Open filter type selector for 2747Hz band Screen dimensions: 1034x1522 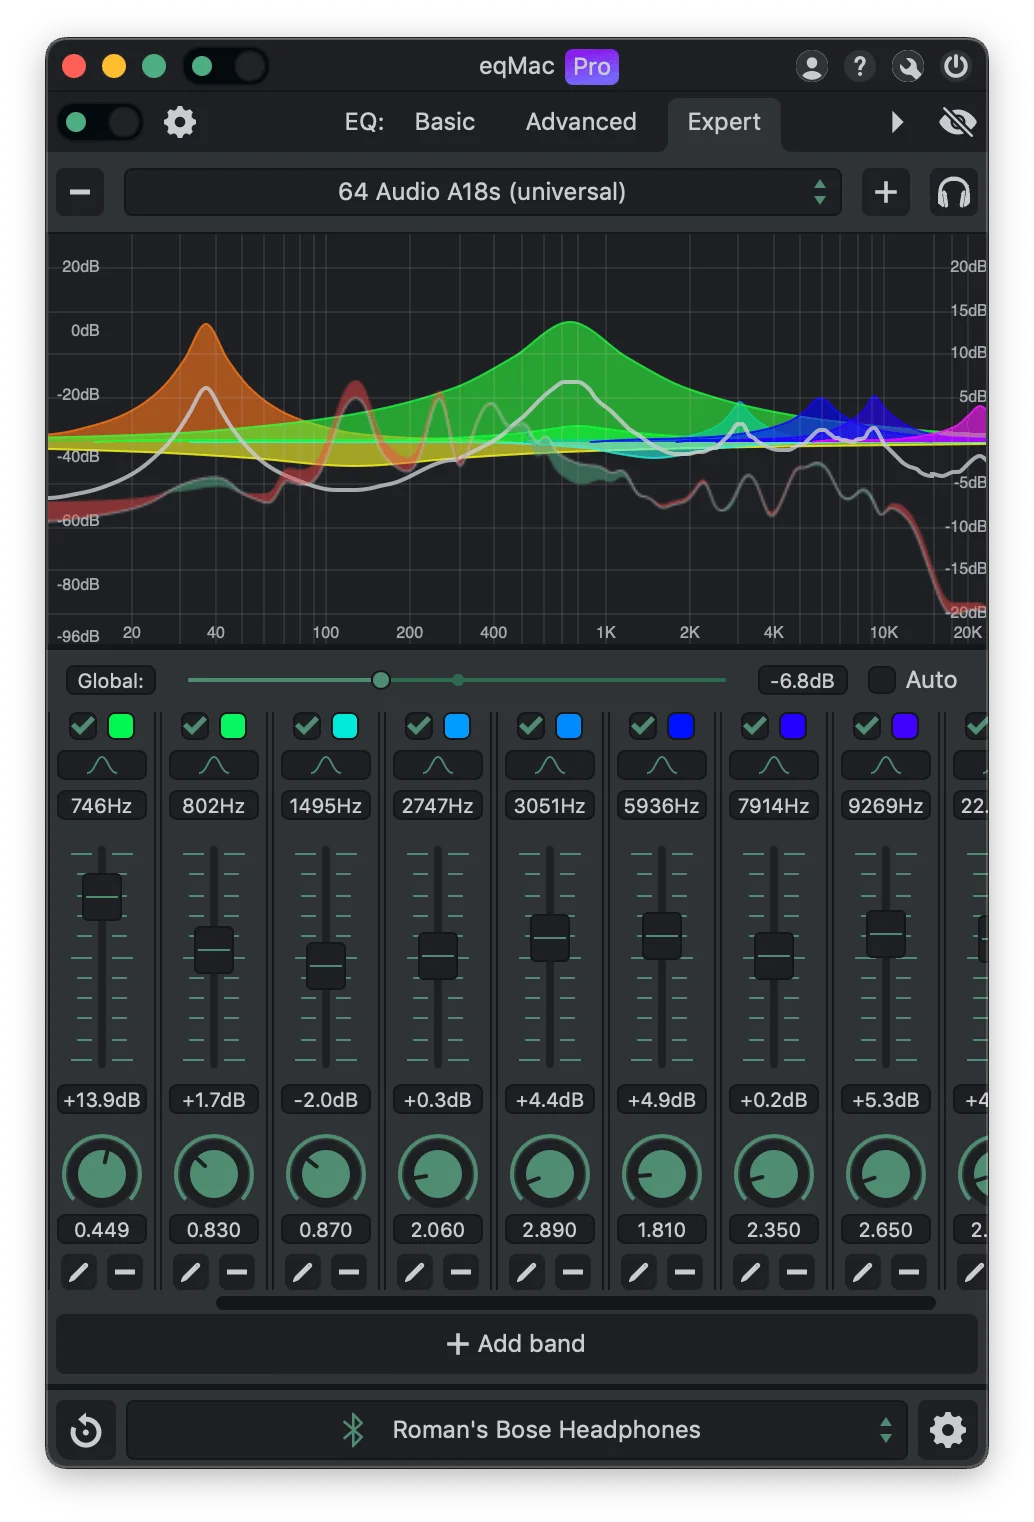click(x=438, y=766)
